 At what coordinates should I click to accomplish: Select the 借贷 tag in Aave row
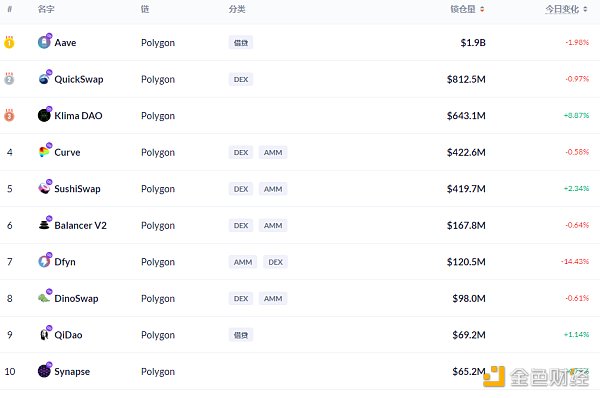tap(241, 42)
